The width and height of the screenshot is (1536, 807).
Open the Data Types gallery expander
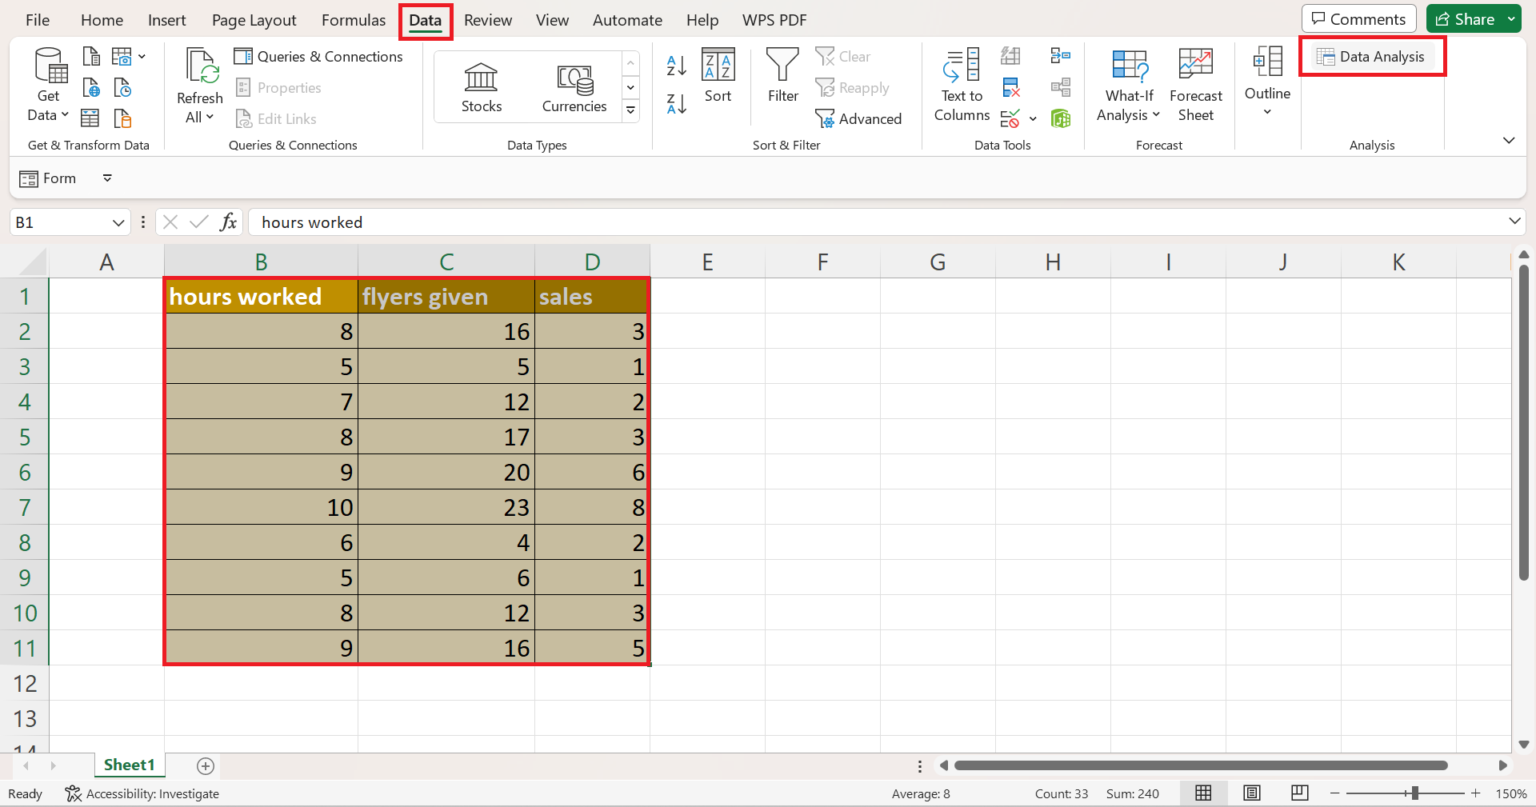click(630, 110)
